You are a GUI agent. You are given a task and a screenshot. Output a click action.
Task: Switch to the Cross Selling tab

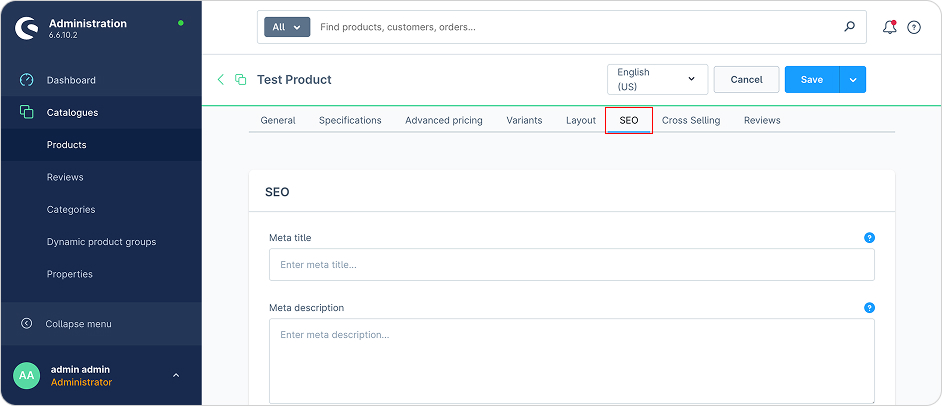click(x=691, y=120)
